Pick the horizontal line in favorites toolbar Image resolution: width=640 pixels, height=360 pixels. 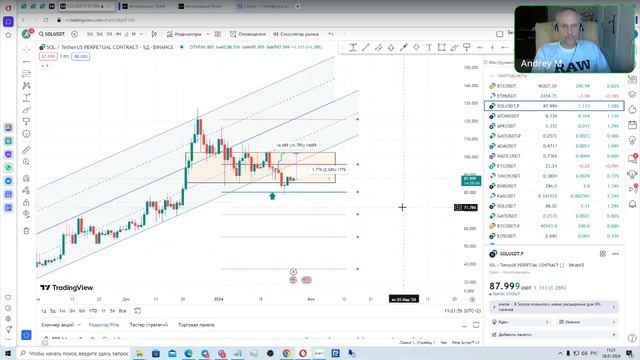480,48
